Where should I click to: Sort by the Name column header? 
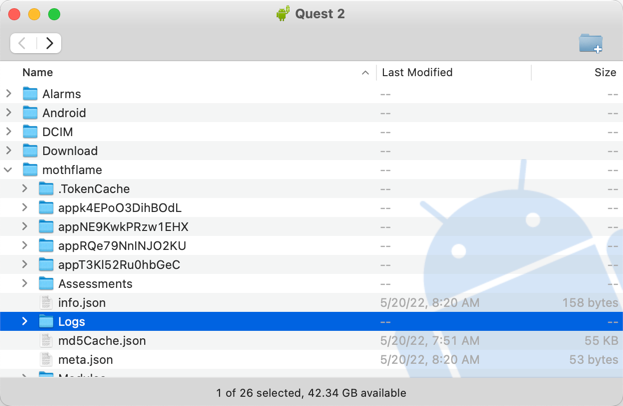pos(38,72)
